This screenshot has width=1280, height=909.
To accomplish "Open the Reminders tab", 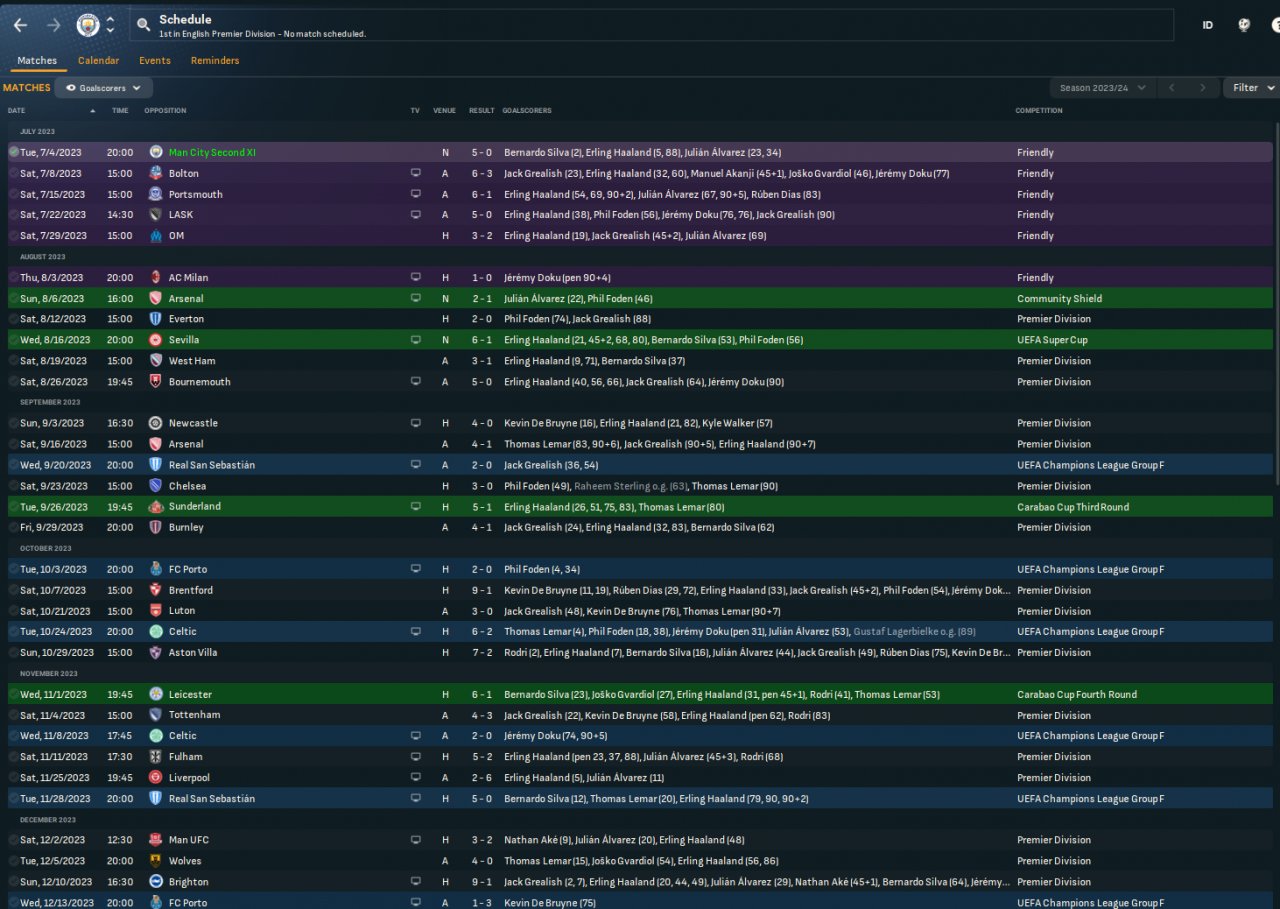I will (215, 61).
